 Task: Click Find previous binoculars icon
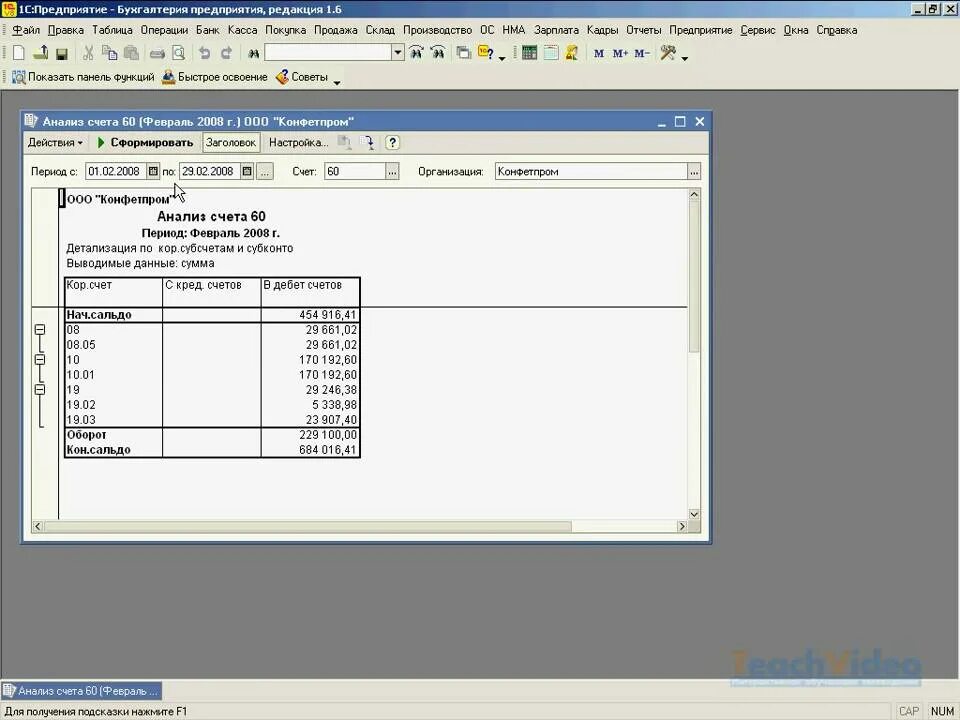(438, 53)
